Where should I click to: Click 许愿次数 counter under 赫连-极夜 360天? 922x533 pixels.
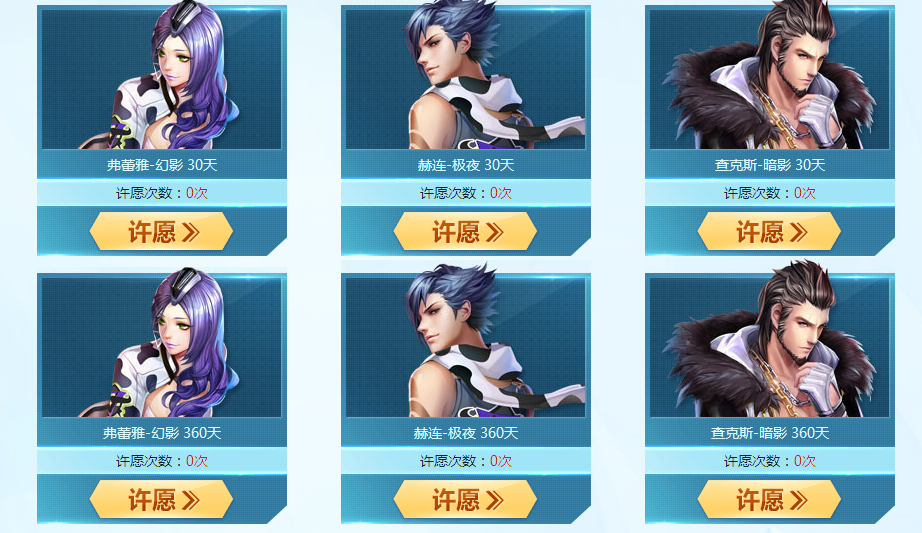[x=466, y=461]
